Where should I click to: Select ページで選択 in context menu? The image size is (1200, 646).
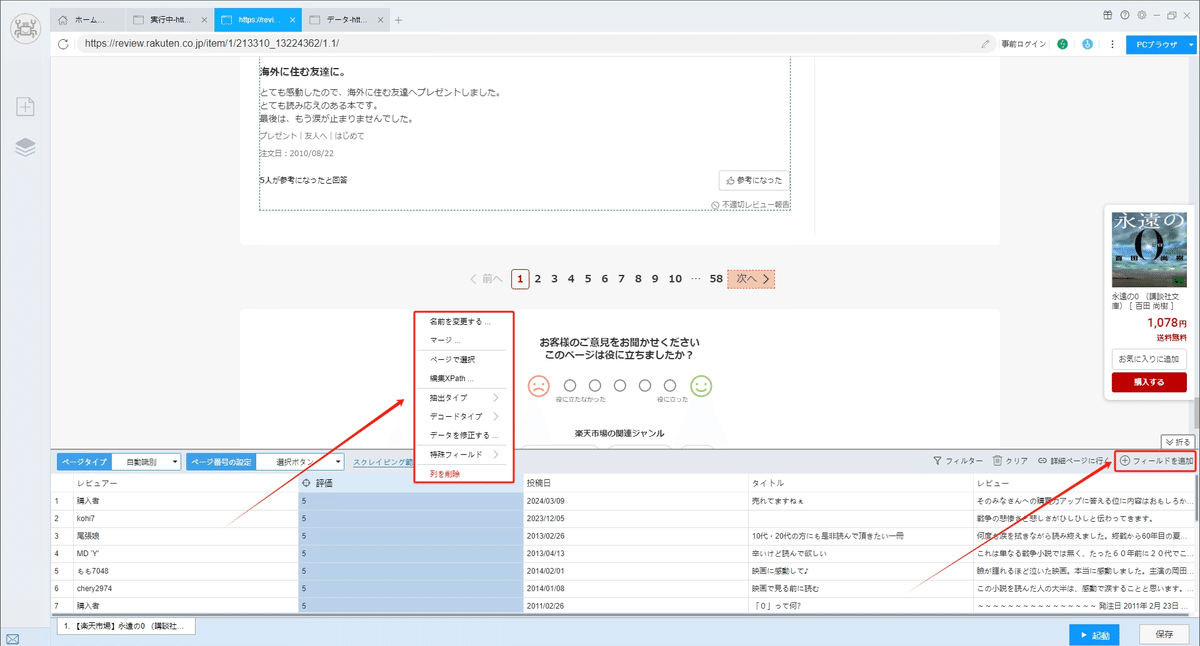[x=464, y=359]
